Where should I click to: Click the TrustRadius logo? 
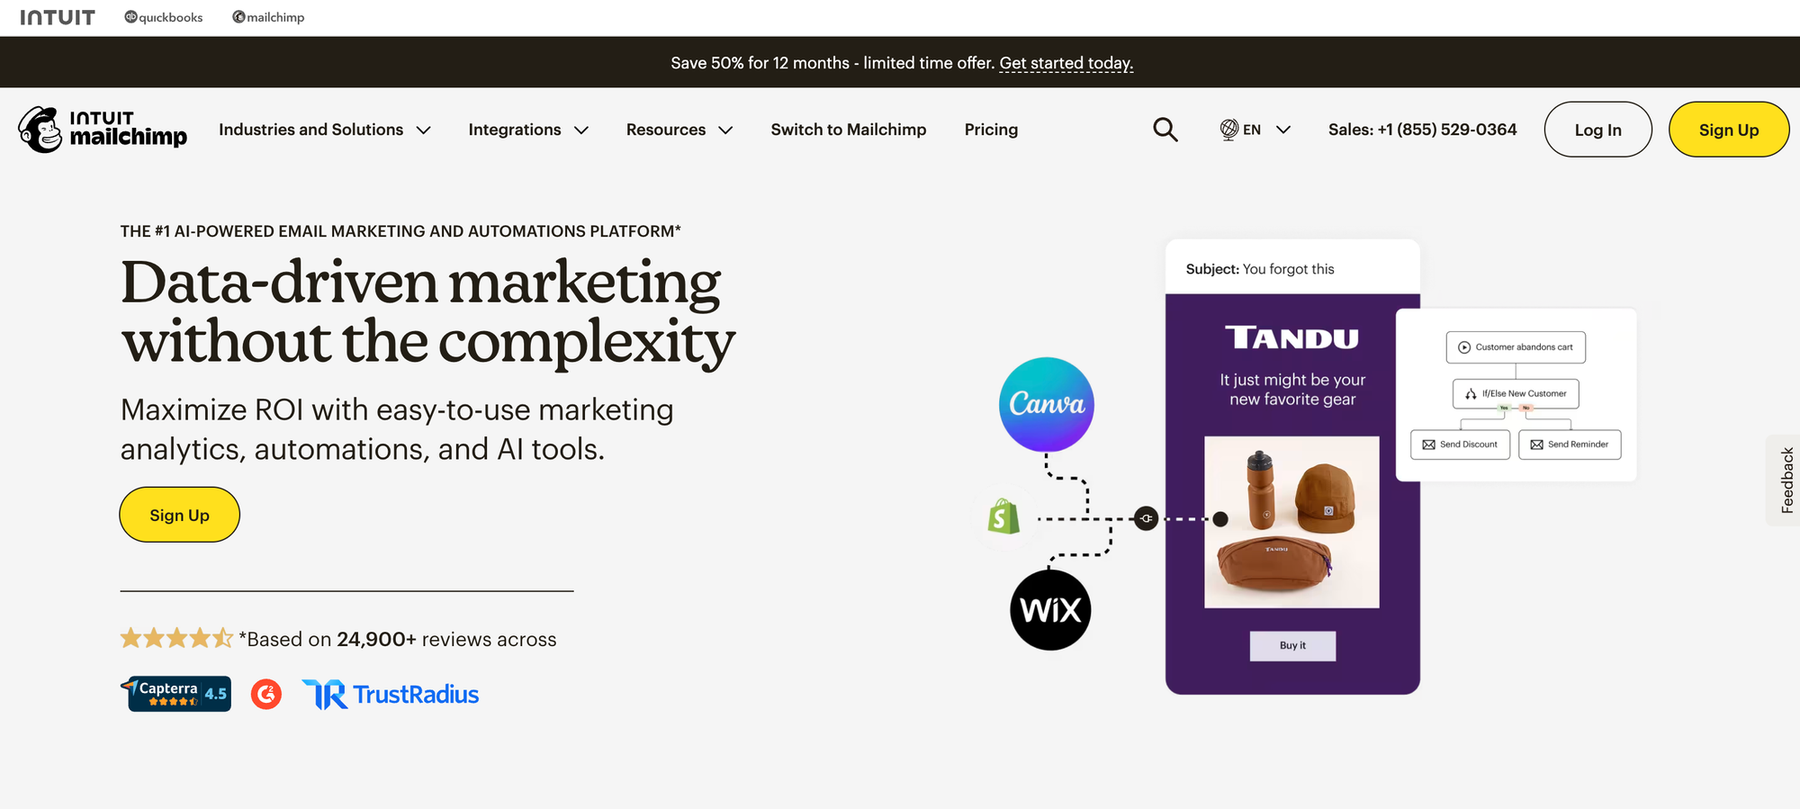coord(391,694)
